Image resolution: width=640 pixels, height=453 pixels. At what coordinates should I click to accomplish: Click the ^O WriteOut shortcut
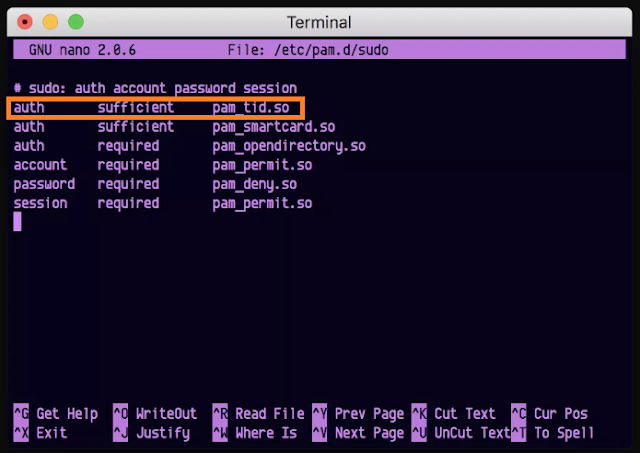tap(155, 414)
